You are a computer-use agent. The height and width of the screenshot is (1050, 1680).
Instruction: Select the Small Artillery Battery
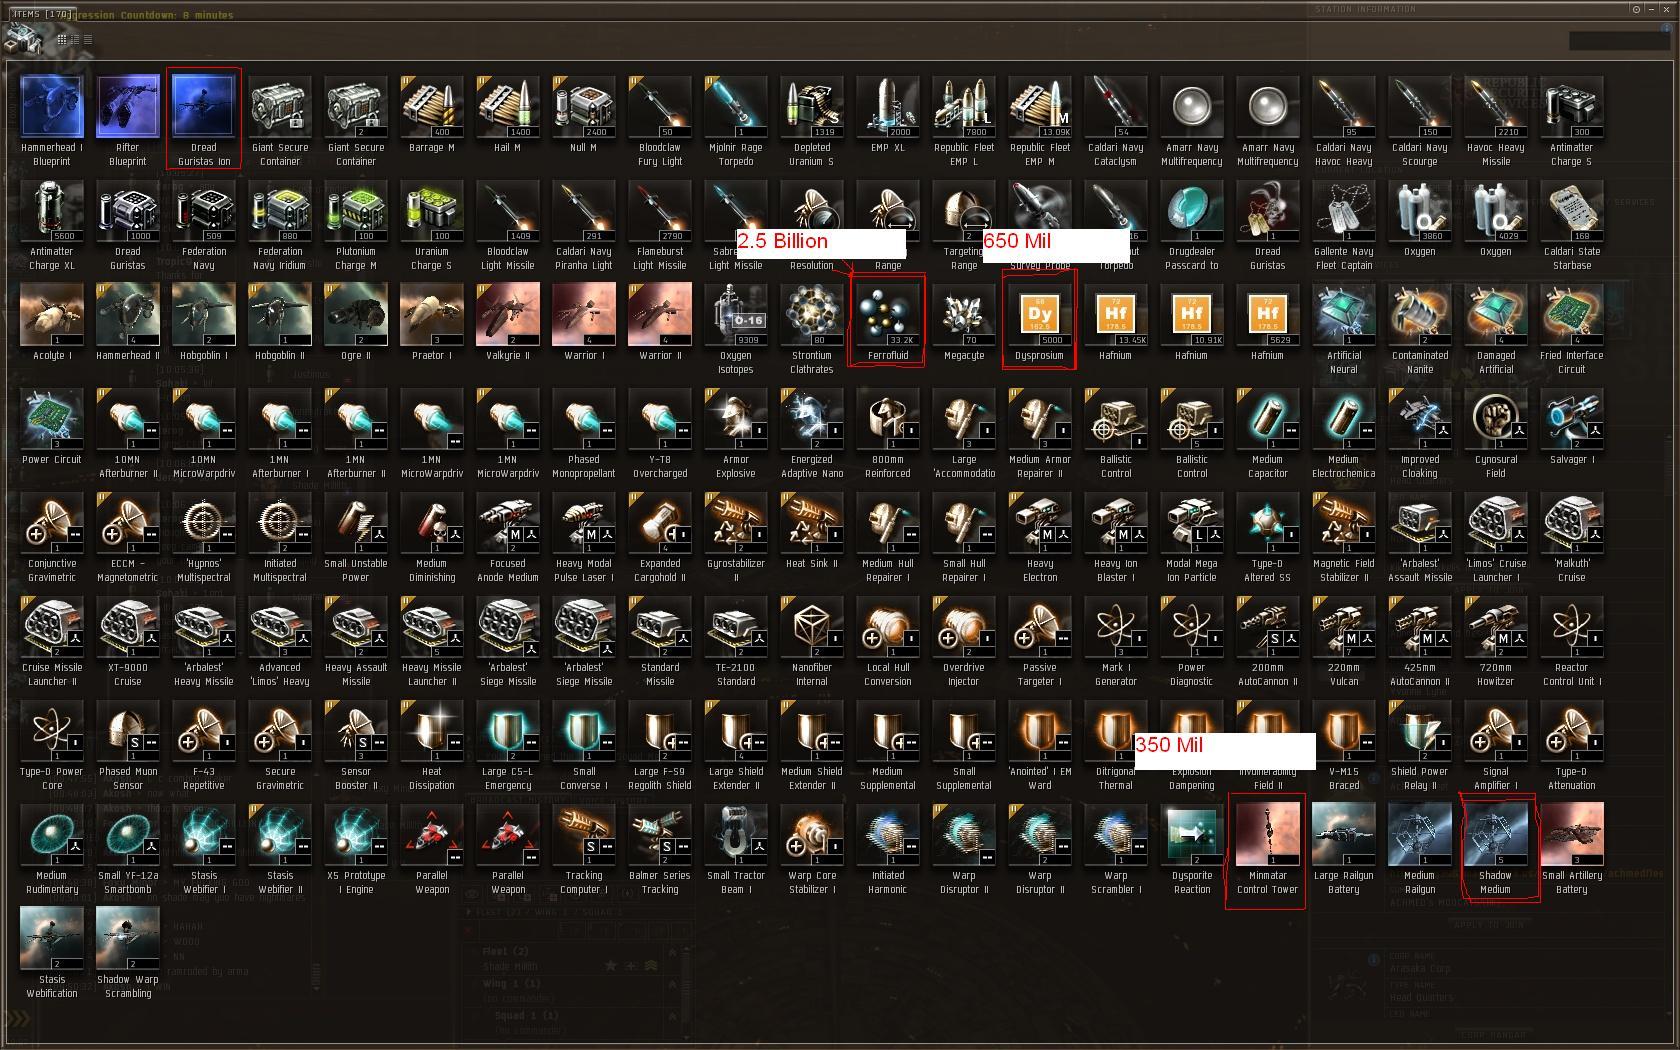[1572, 848]
